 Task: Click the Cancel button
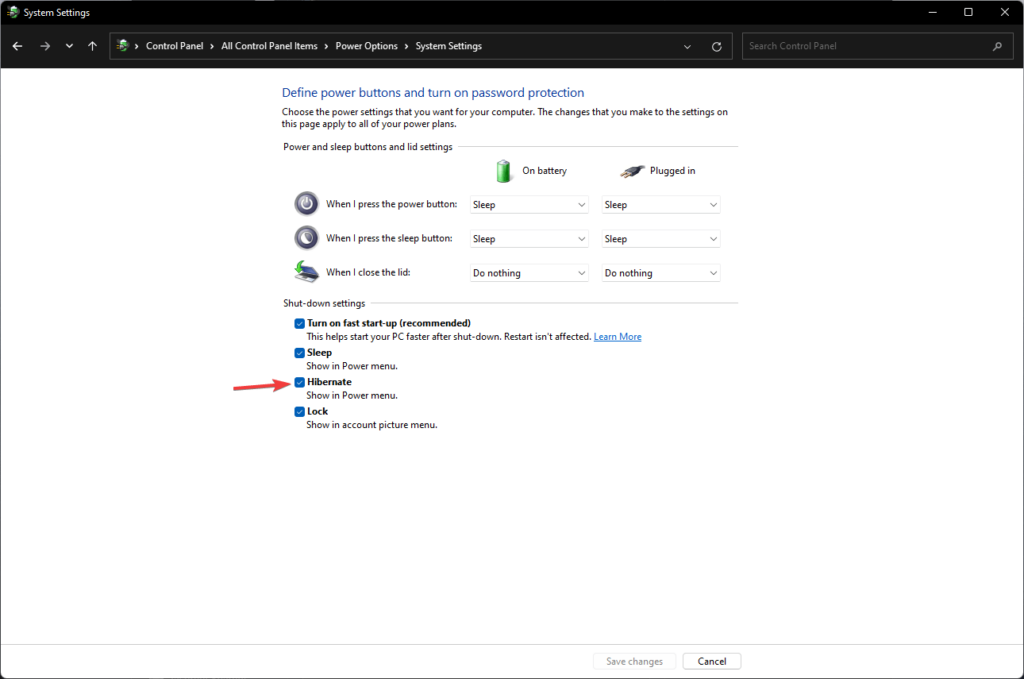(712, 661)
